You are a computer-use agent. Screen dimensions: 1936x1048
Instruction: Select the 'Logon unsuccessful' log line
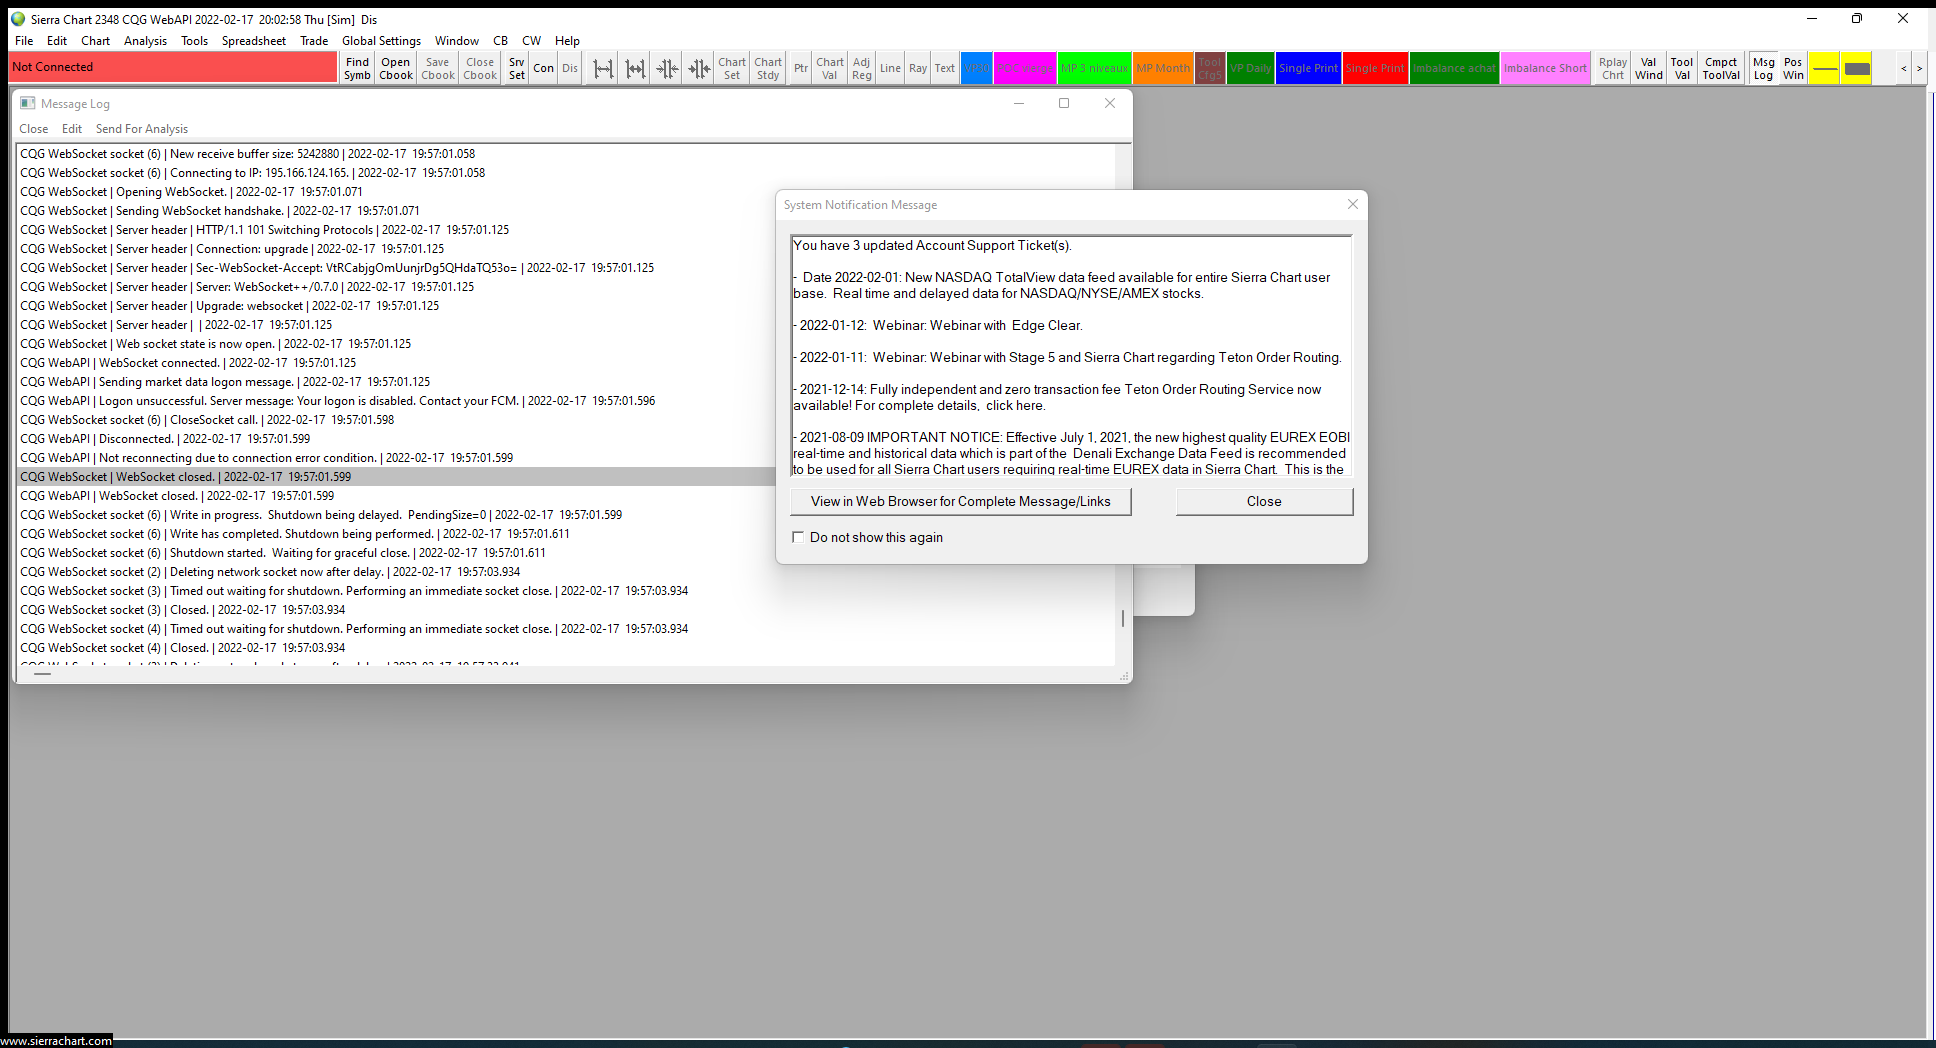pos(565,401)
